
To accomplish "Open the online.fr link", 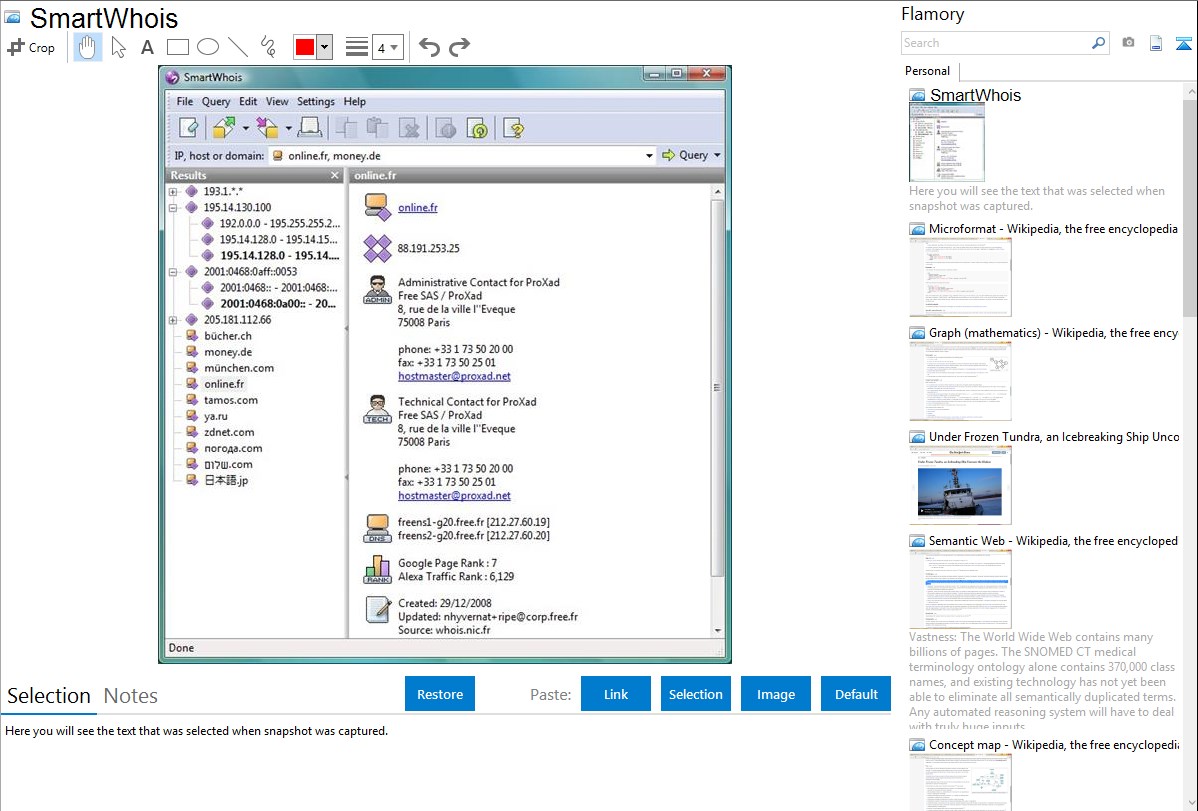I will (418, 208).
